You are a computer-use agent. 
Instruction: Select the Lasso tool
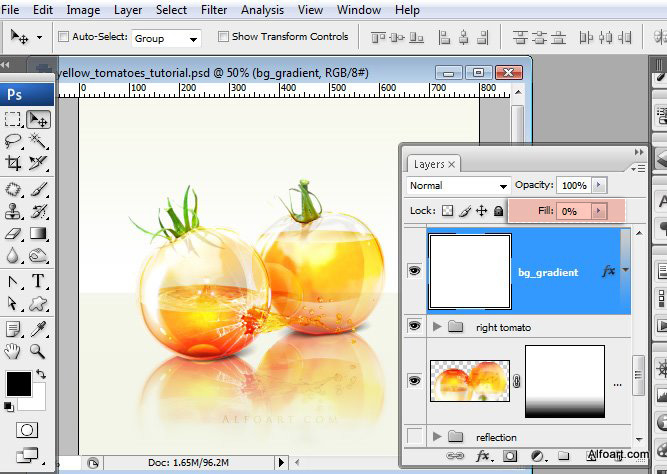13,140
